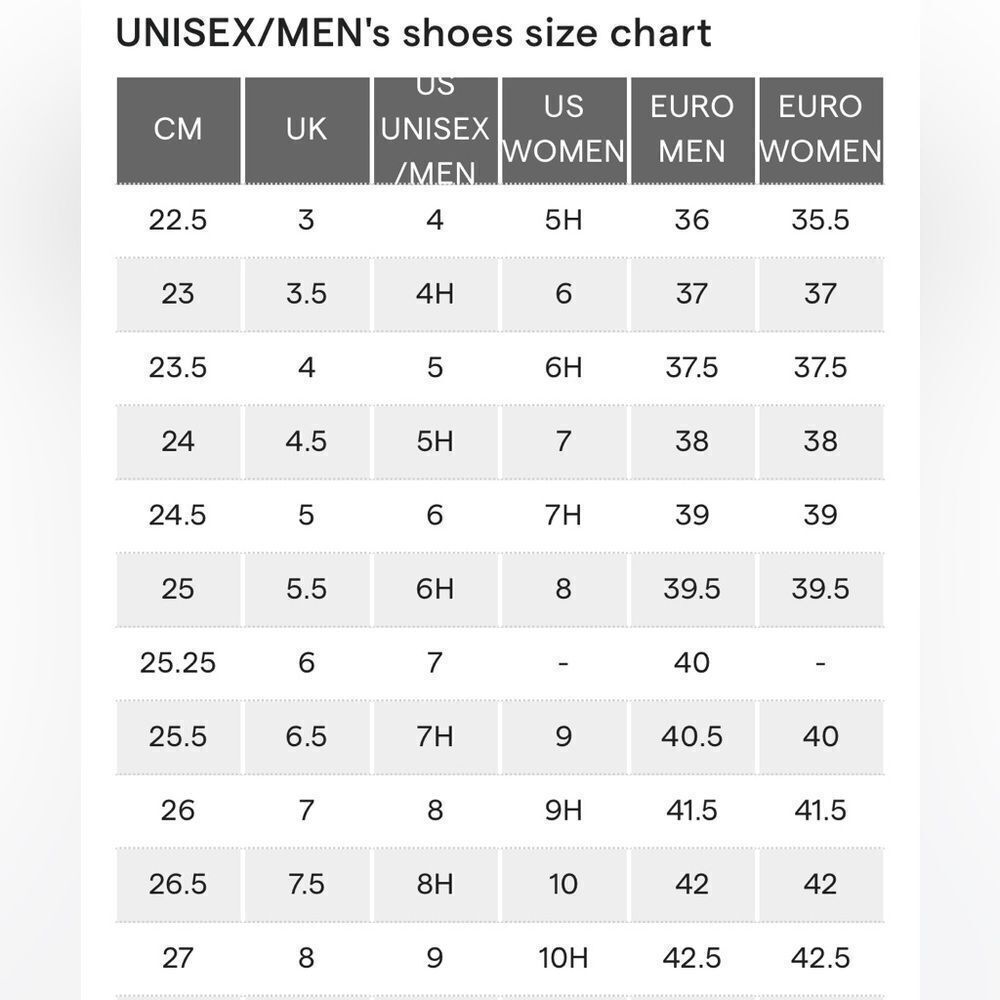The height and width of the screenshot is (1000, 1000).
Task: Select the 5H US women cell
Action: 564,220
